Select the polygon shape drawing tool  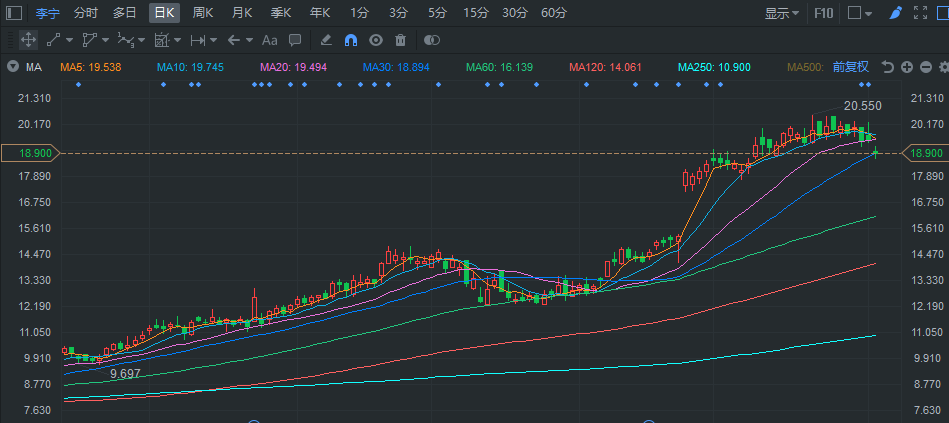pos(90,41)
